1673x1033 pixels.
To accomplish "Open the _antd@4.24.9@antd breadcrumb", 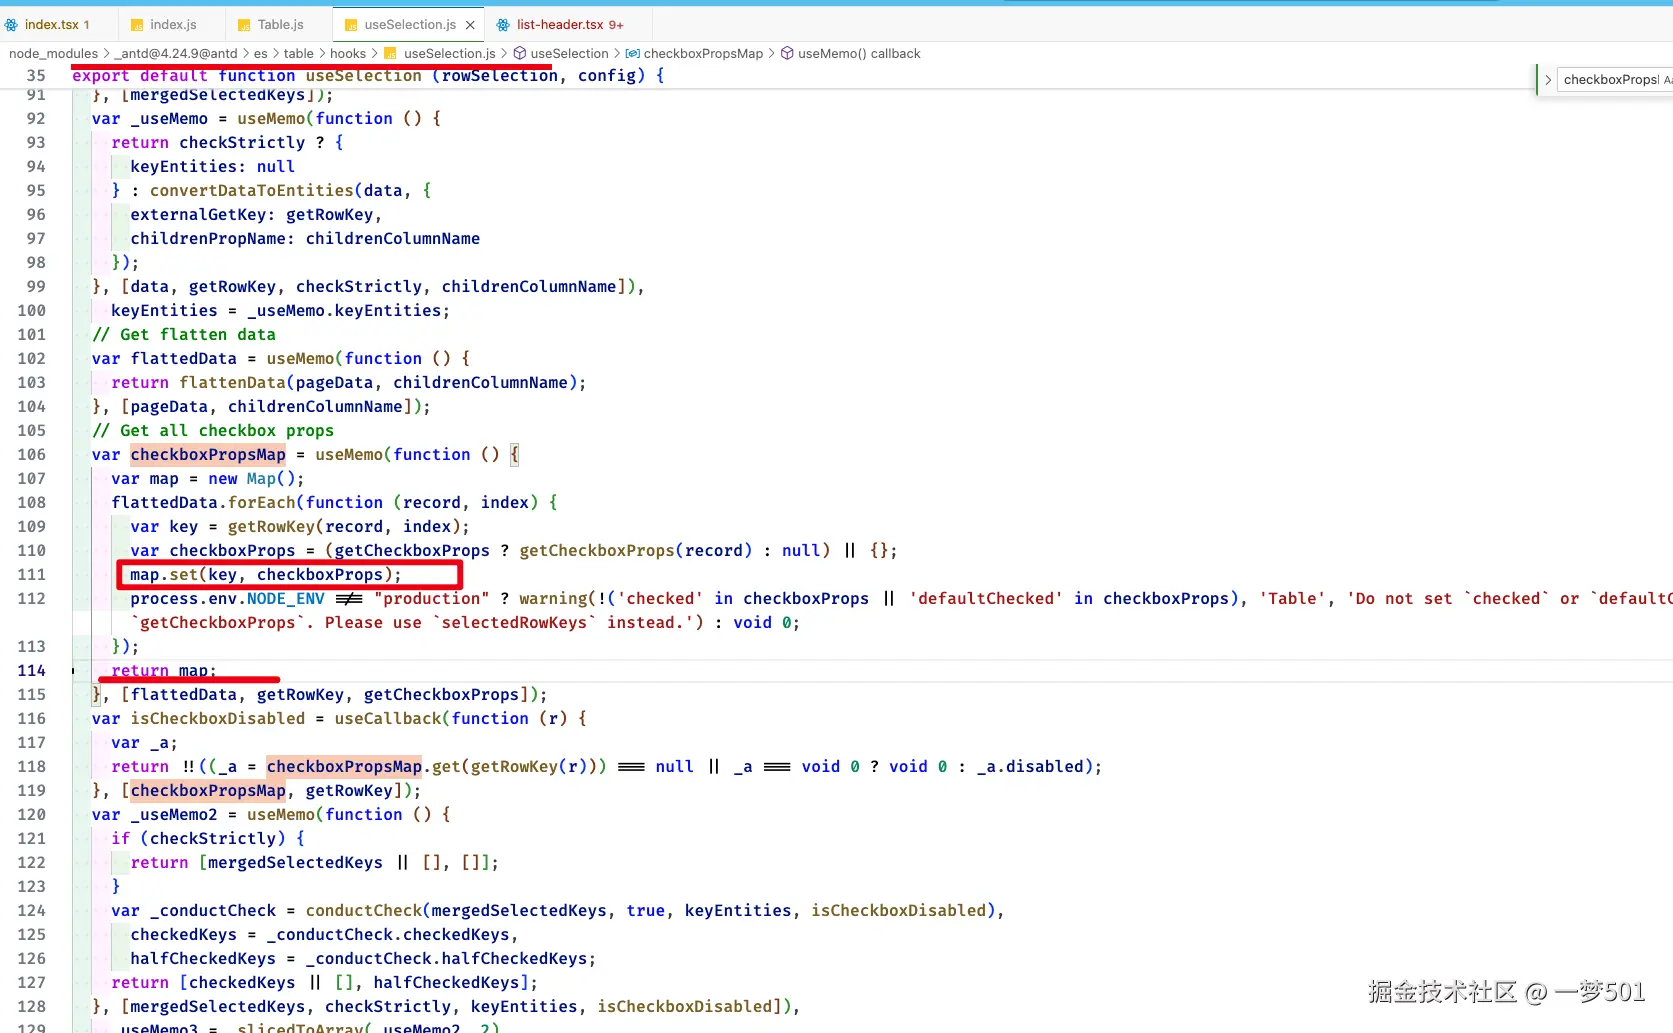I will 177,54.
